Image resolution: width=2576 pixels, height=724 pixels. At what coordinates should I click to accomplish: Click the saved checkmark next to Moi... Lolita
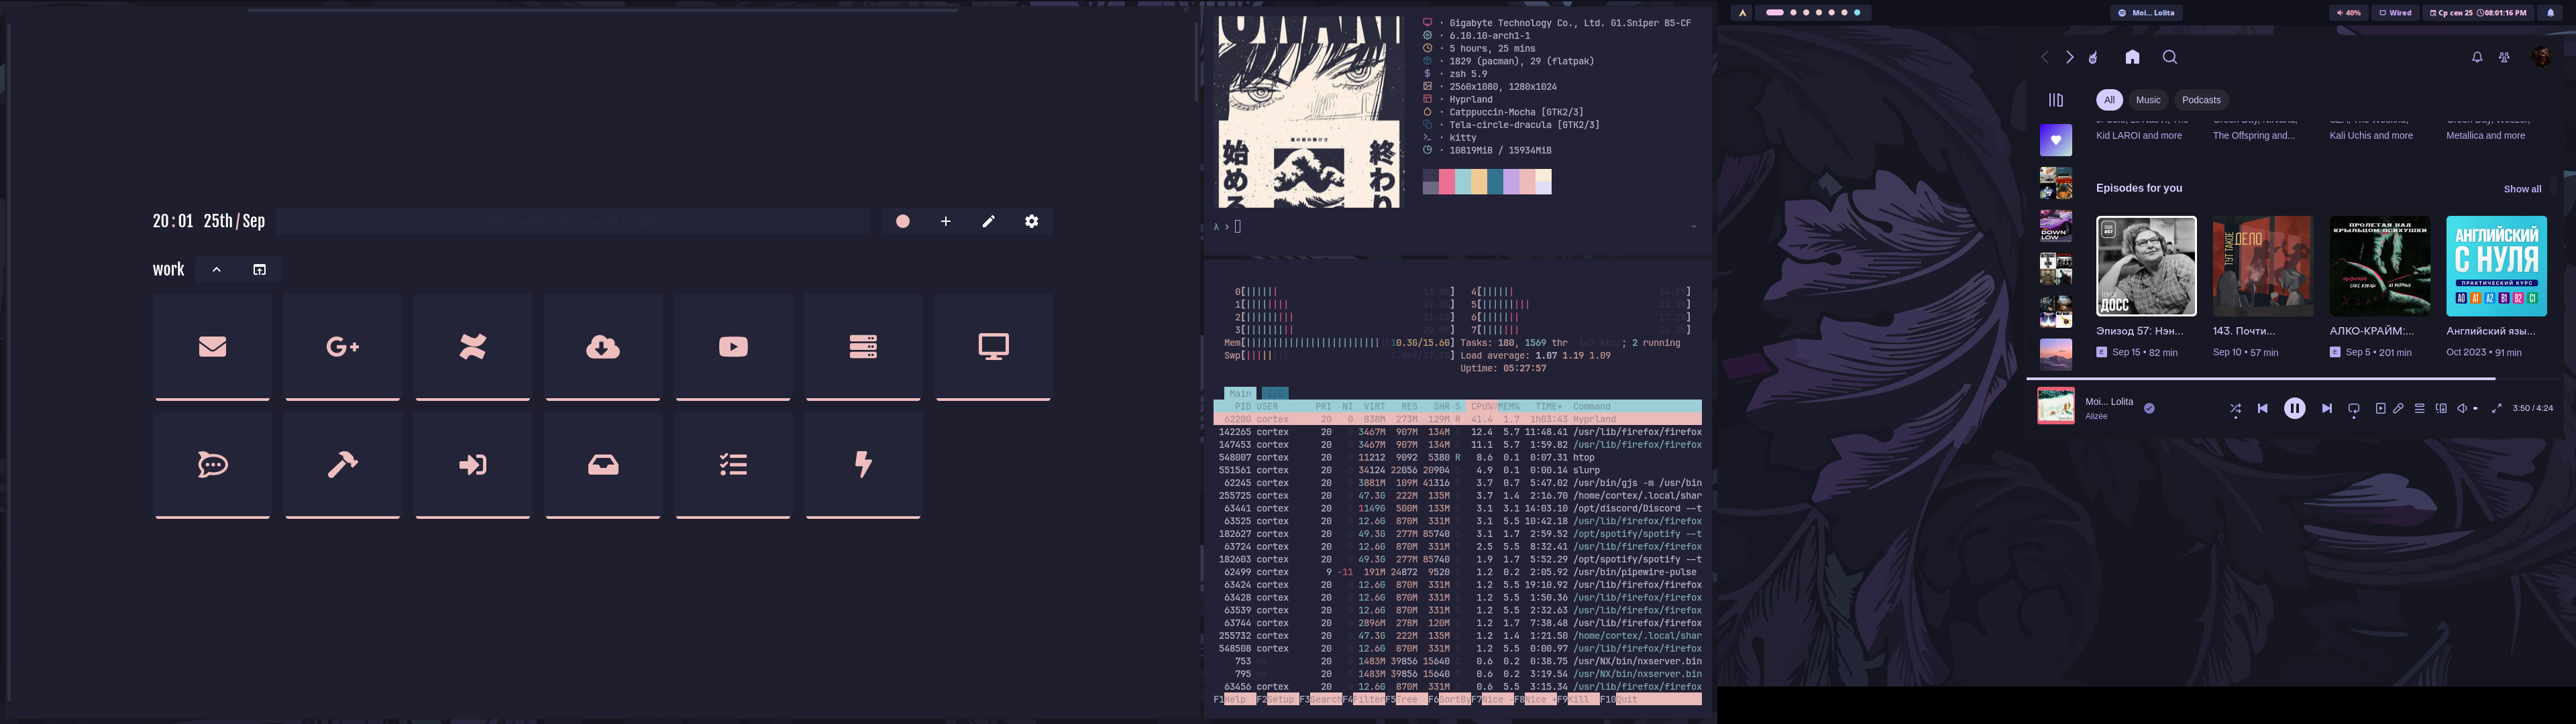2149,409
